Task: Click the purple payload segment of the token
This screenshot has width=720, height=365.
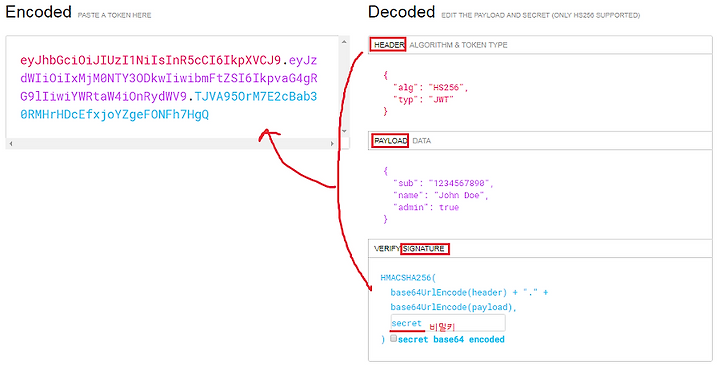Action: (x=169, y=78)
